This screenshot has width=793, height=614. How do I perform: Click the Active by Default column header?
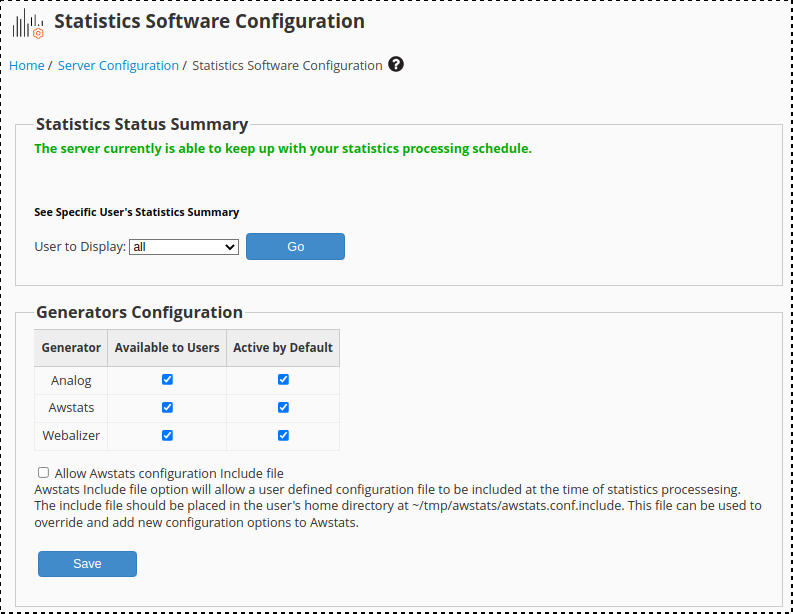pyautogui.click(x=283, y=348)
